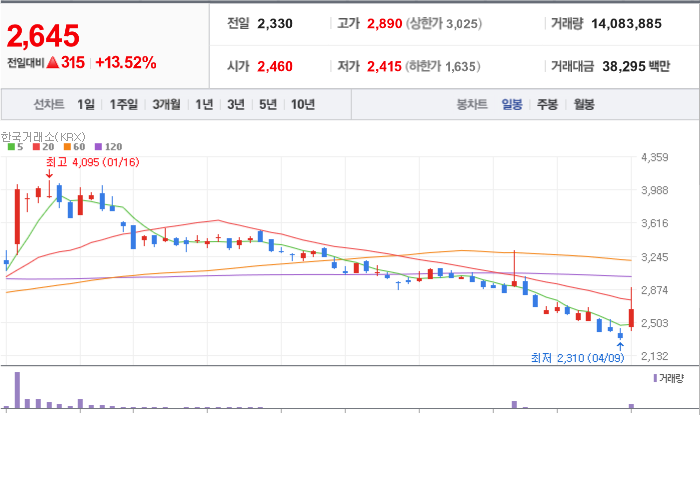Click the 최저 2,310 (04/09) annotation
The image size is (700, 490).
pyautogui.click(x=578, y=358)
